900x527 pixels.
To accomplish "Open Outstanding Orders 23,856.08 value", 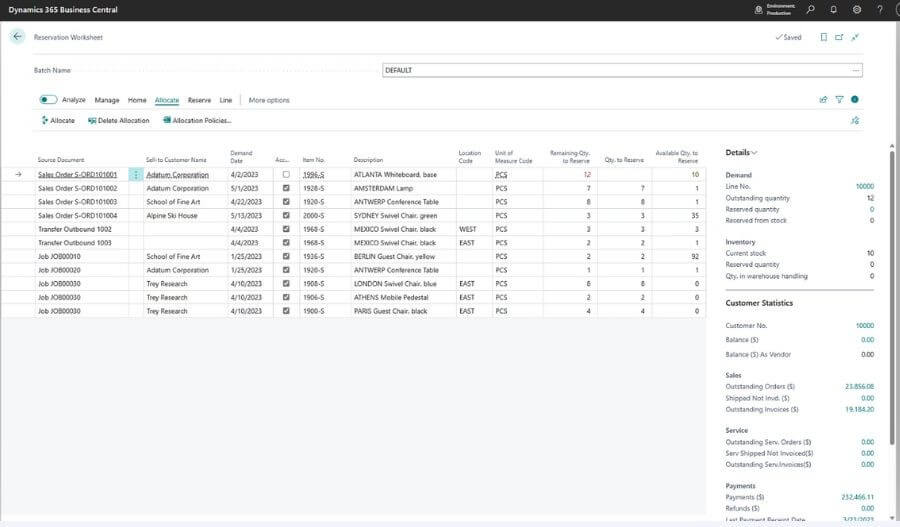I will (859, 386).
